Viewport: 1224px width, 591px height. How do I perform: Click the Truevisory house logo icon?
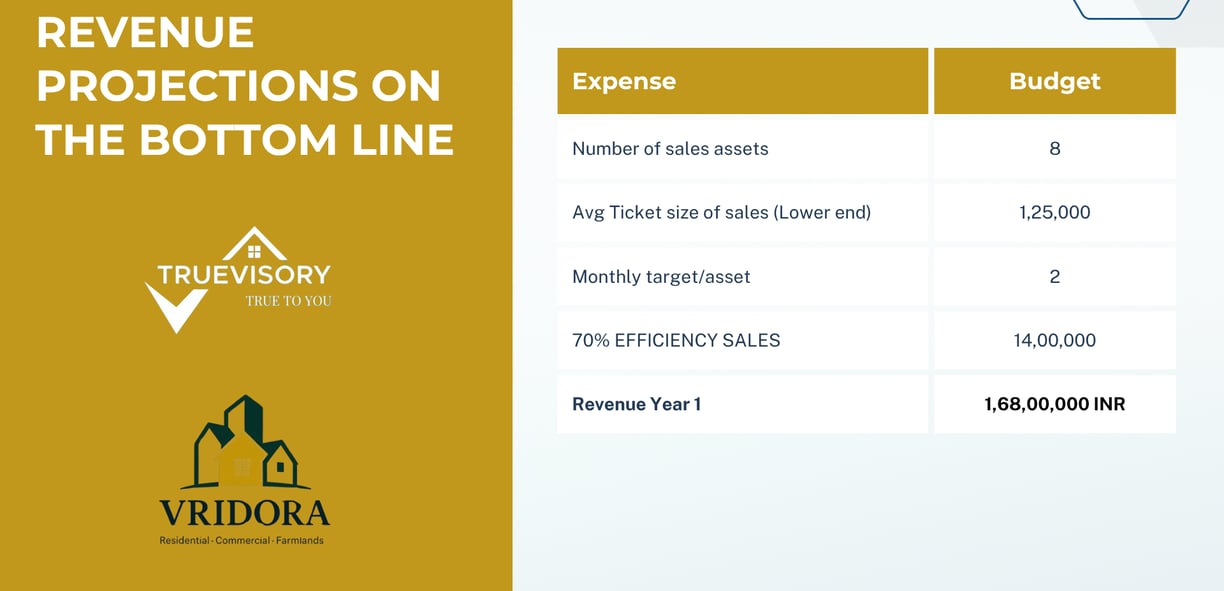[254, 243]
